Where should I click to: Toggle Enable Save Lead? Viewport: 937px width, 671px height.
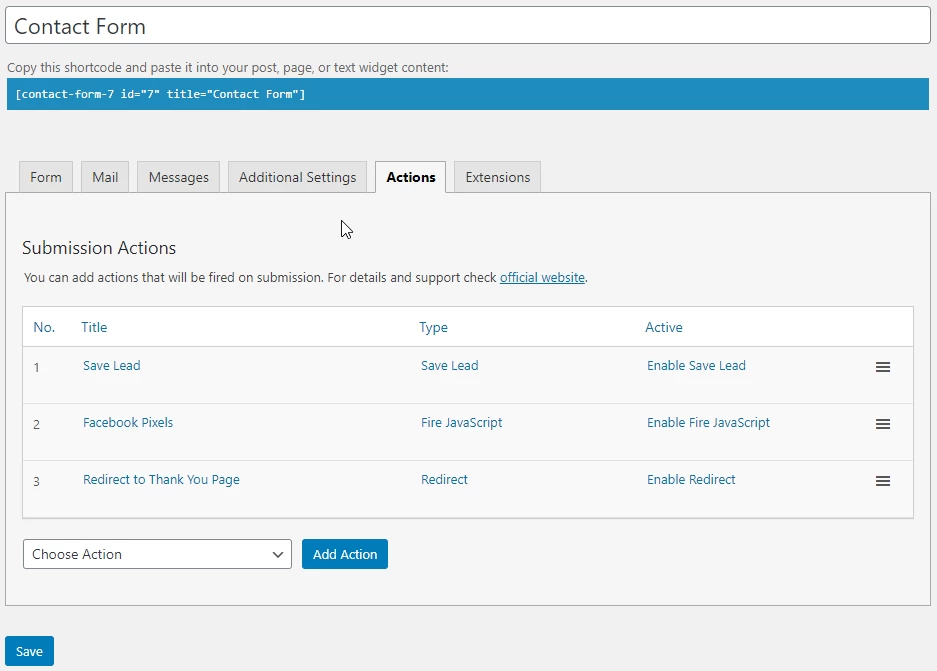696,365
